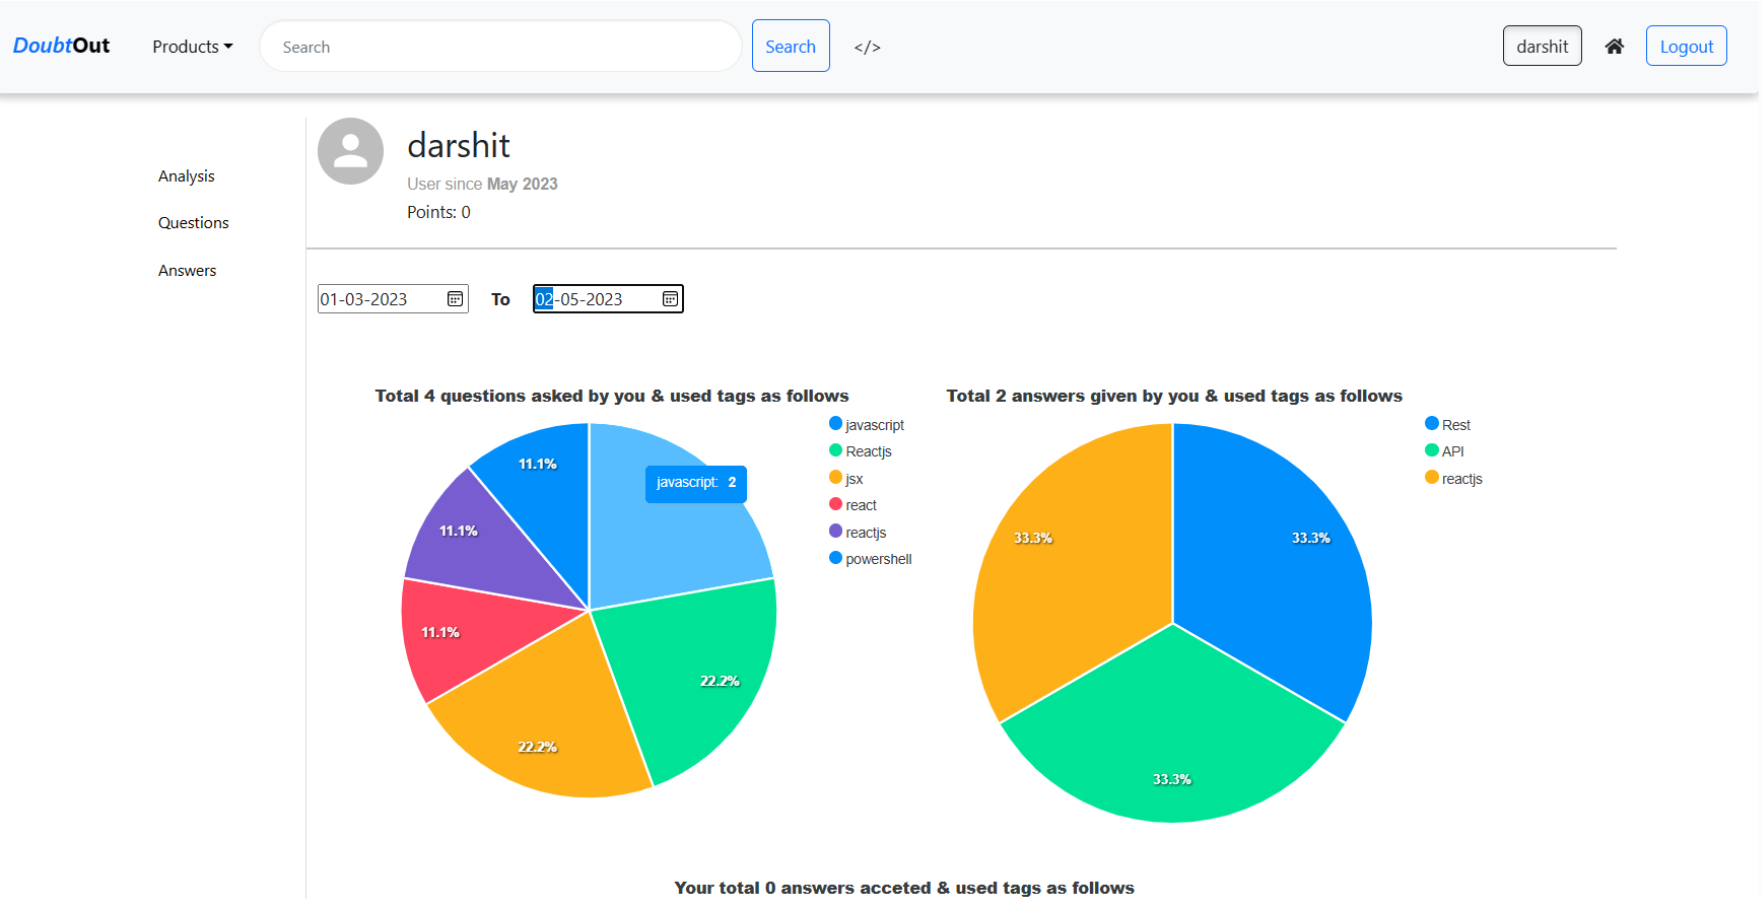Click the Logout button

pos(1686,46)
